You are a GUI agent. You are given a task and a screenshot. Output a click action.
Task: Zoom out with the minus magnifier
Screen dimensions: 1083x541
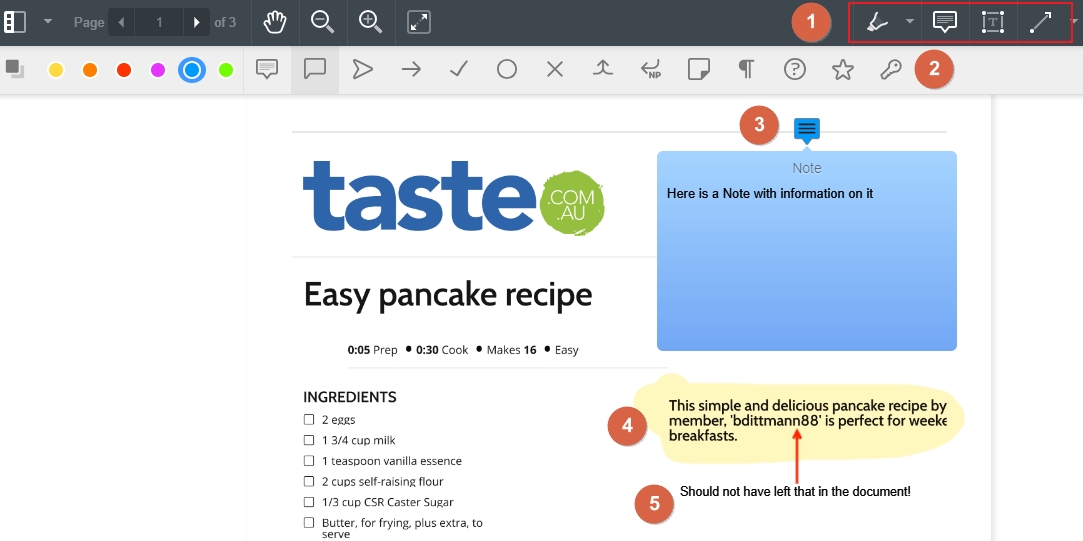tap(323, 22)
